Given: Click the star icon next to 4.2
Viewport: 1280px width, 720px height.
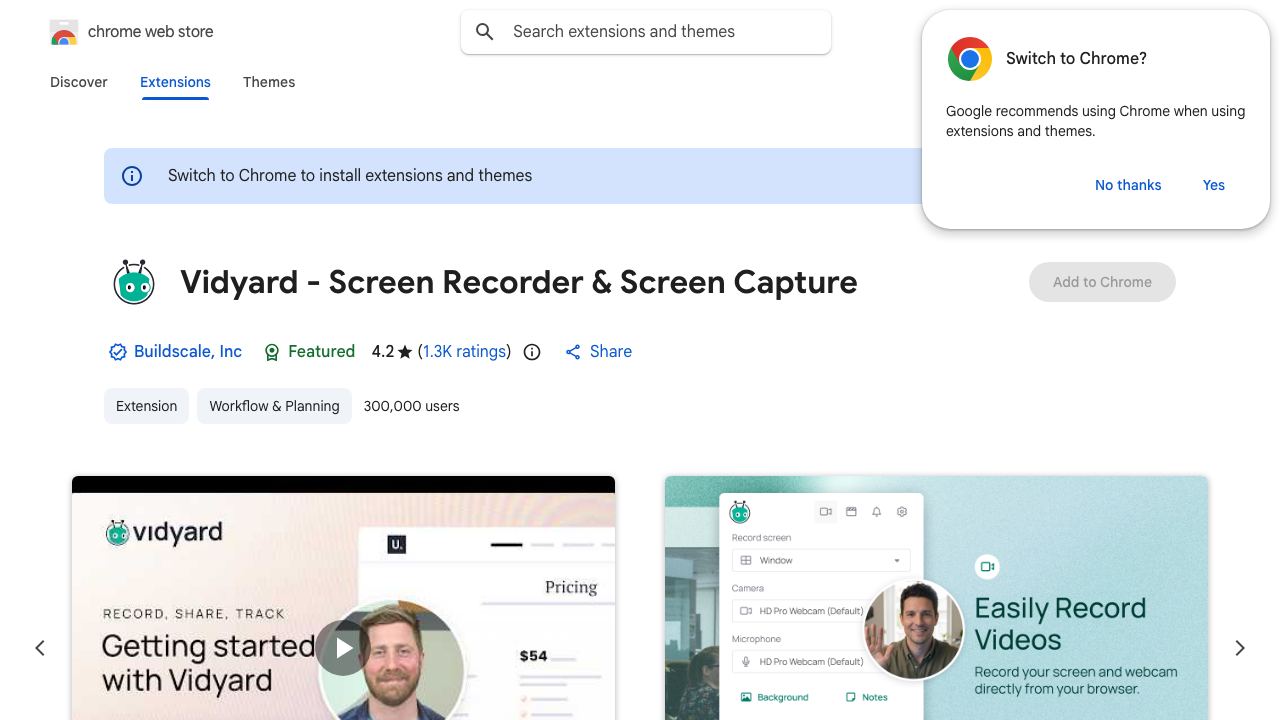Looking at the screenshot, I should (405, 352).
